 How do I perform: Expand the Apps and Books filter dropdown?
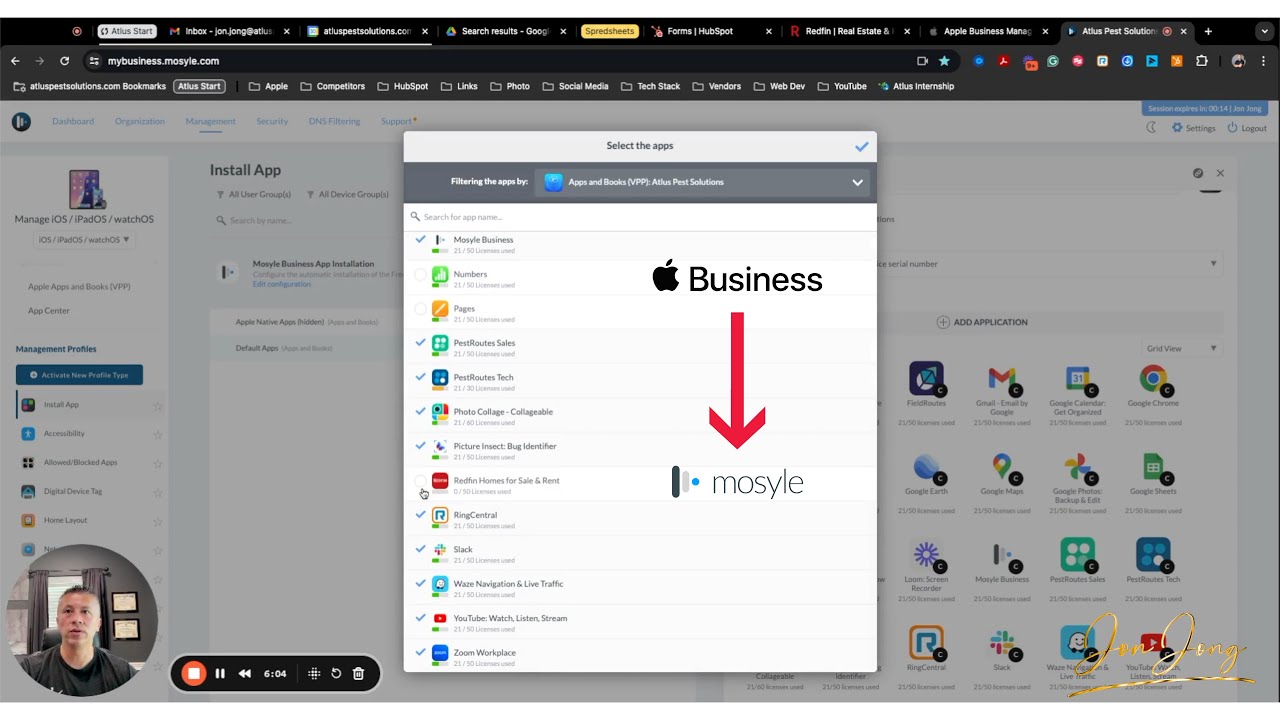coord(703,182)
